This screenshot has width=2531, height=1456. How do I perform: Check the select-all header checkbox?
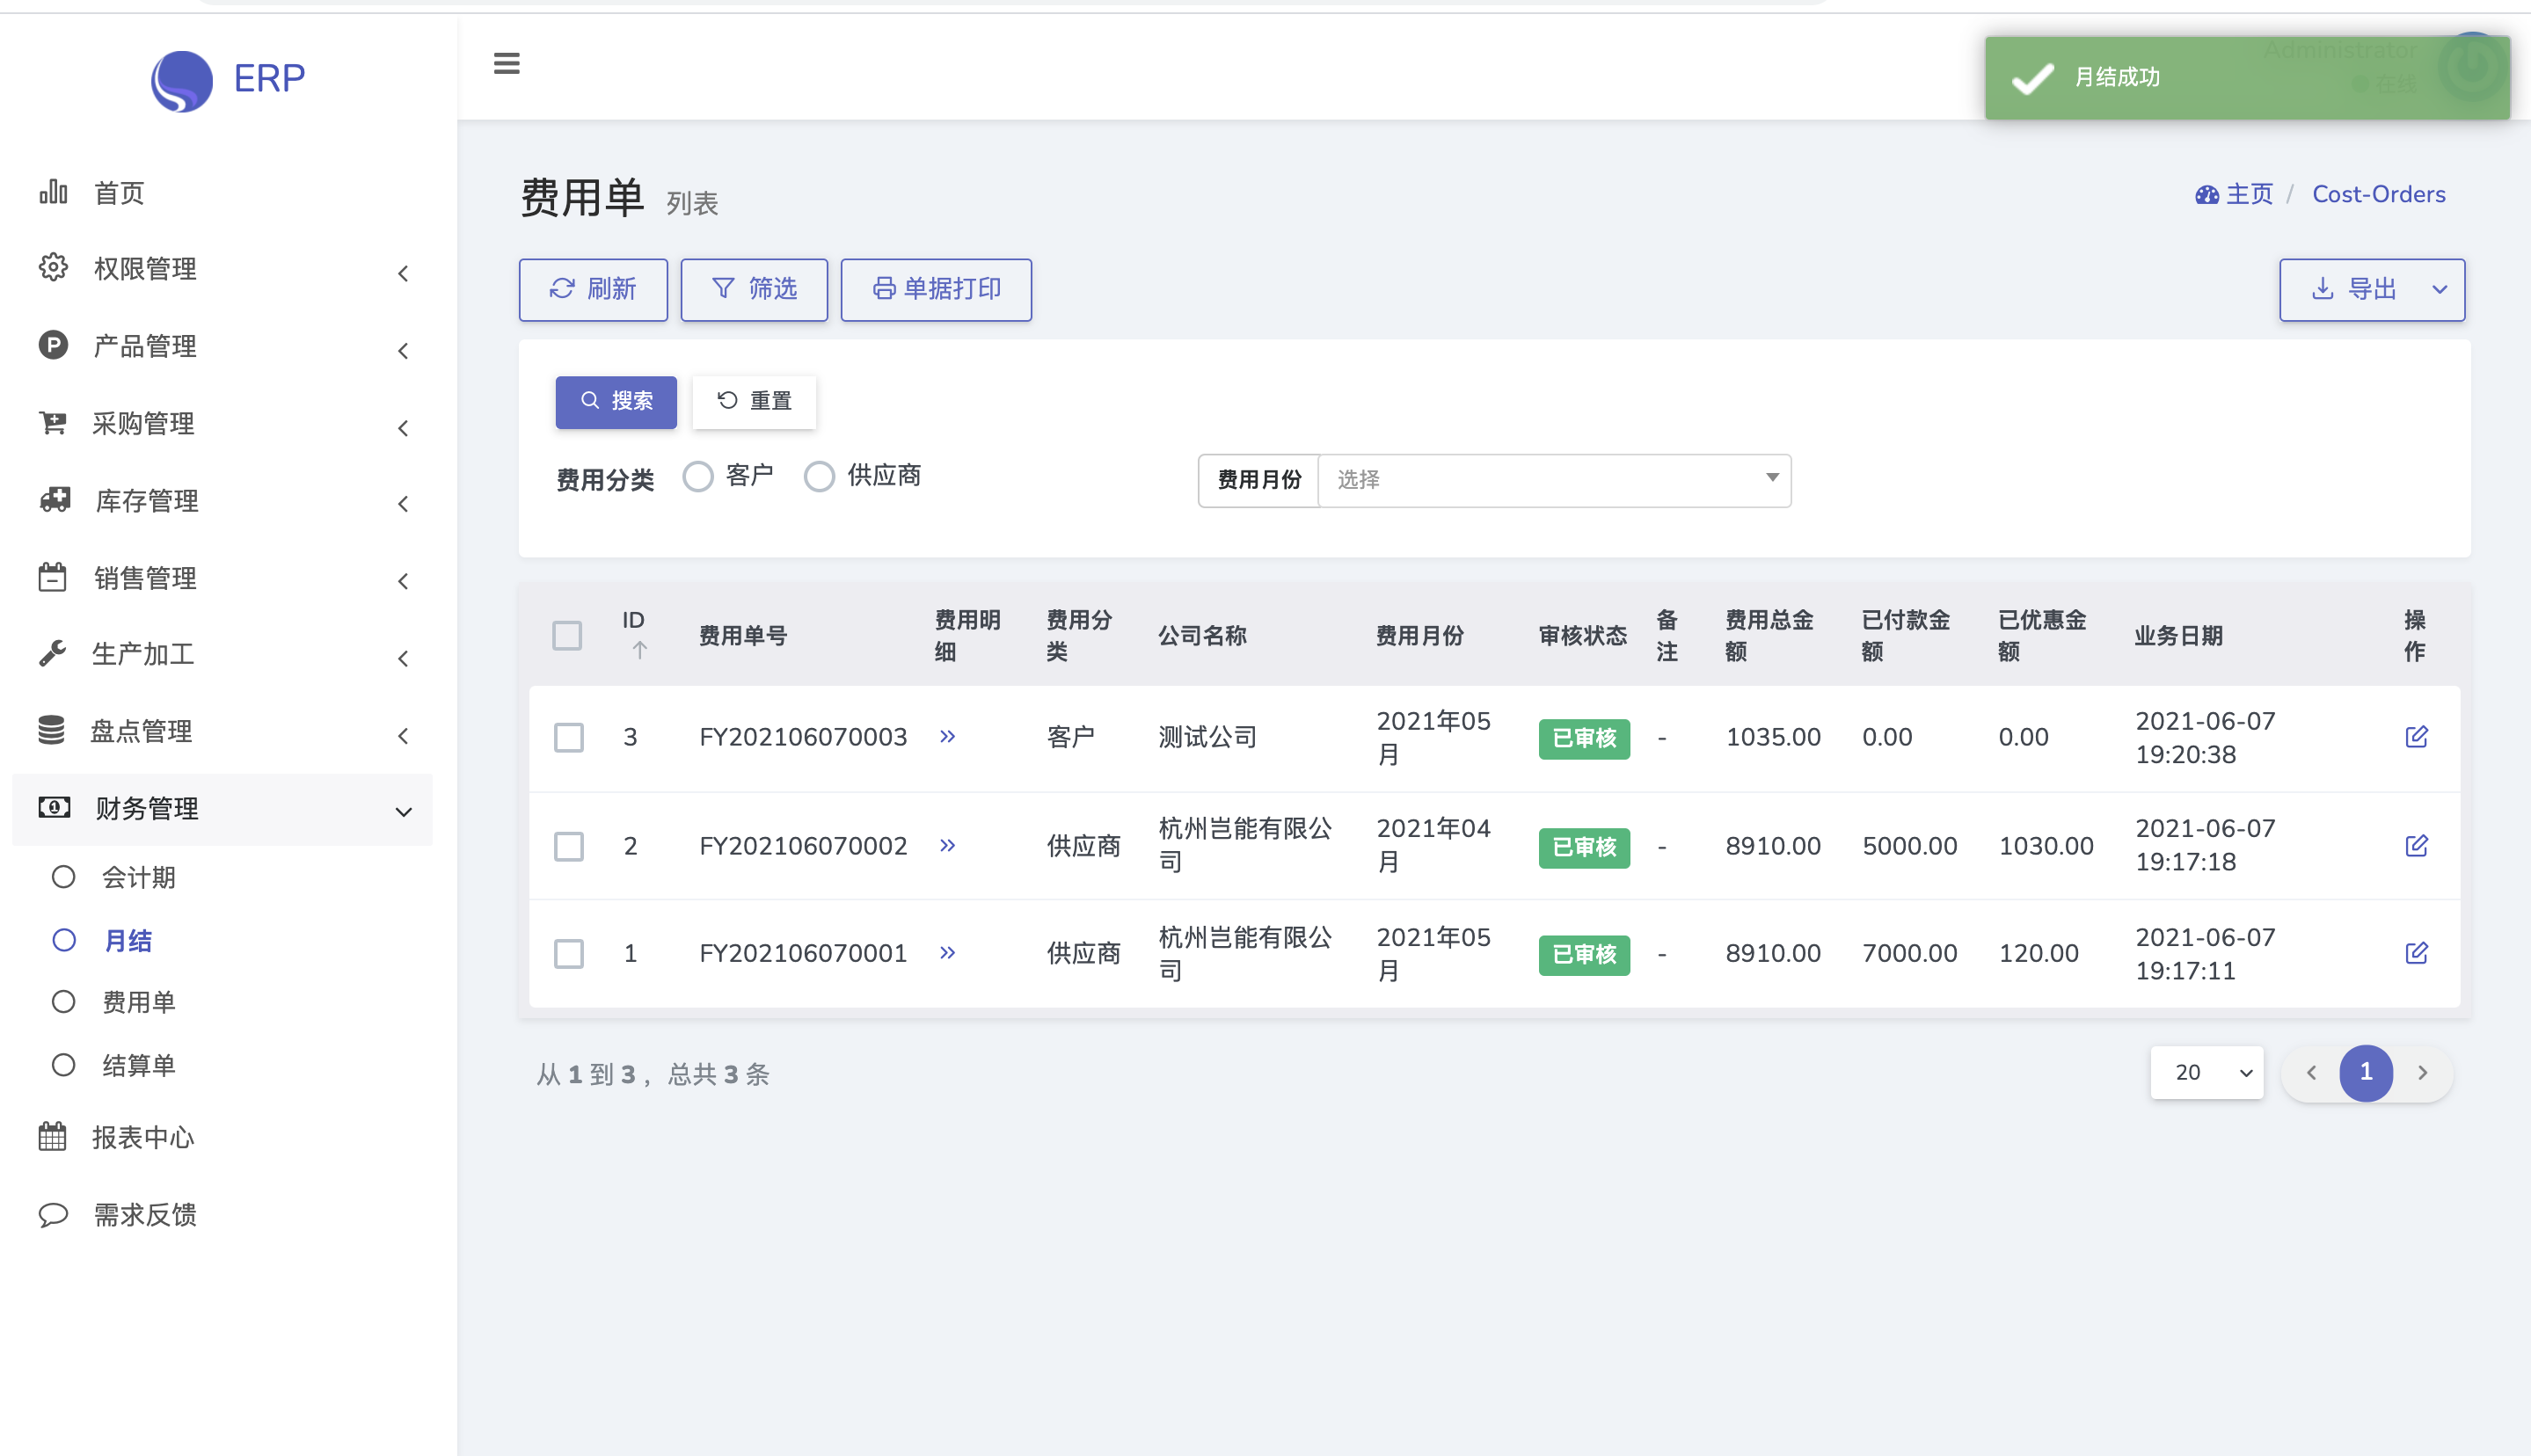[x=567, y=636]
